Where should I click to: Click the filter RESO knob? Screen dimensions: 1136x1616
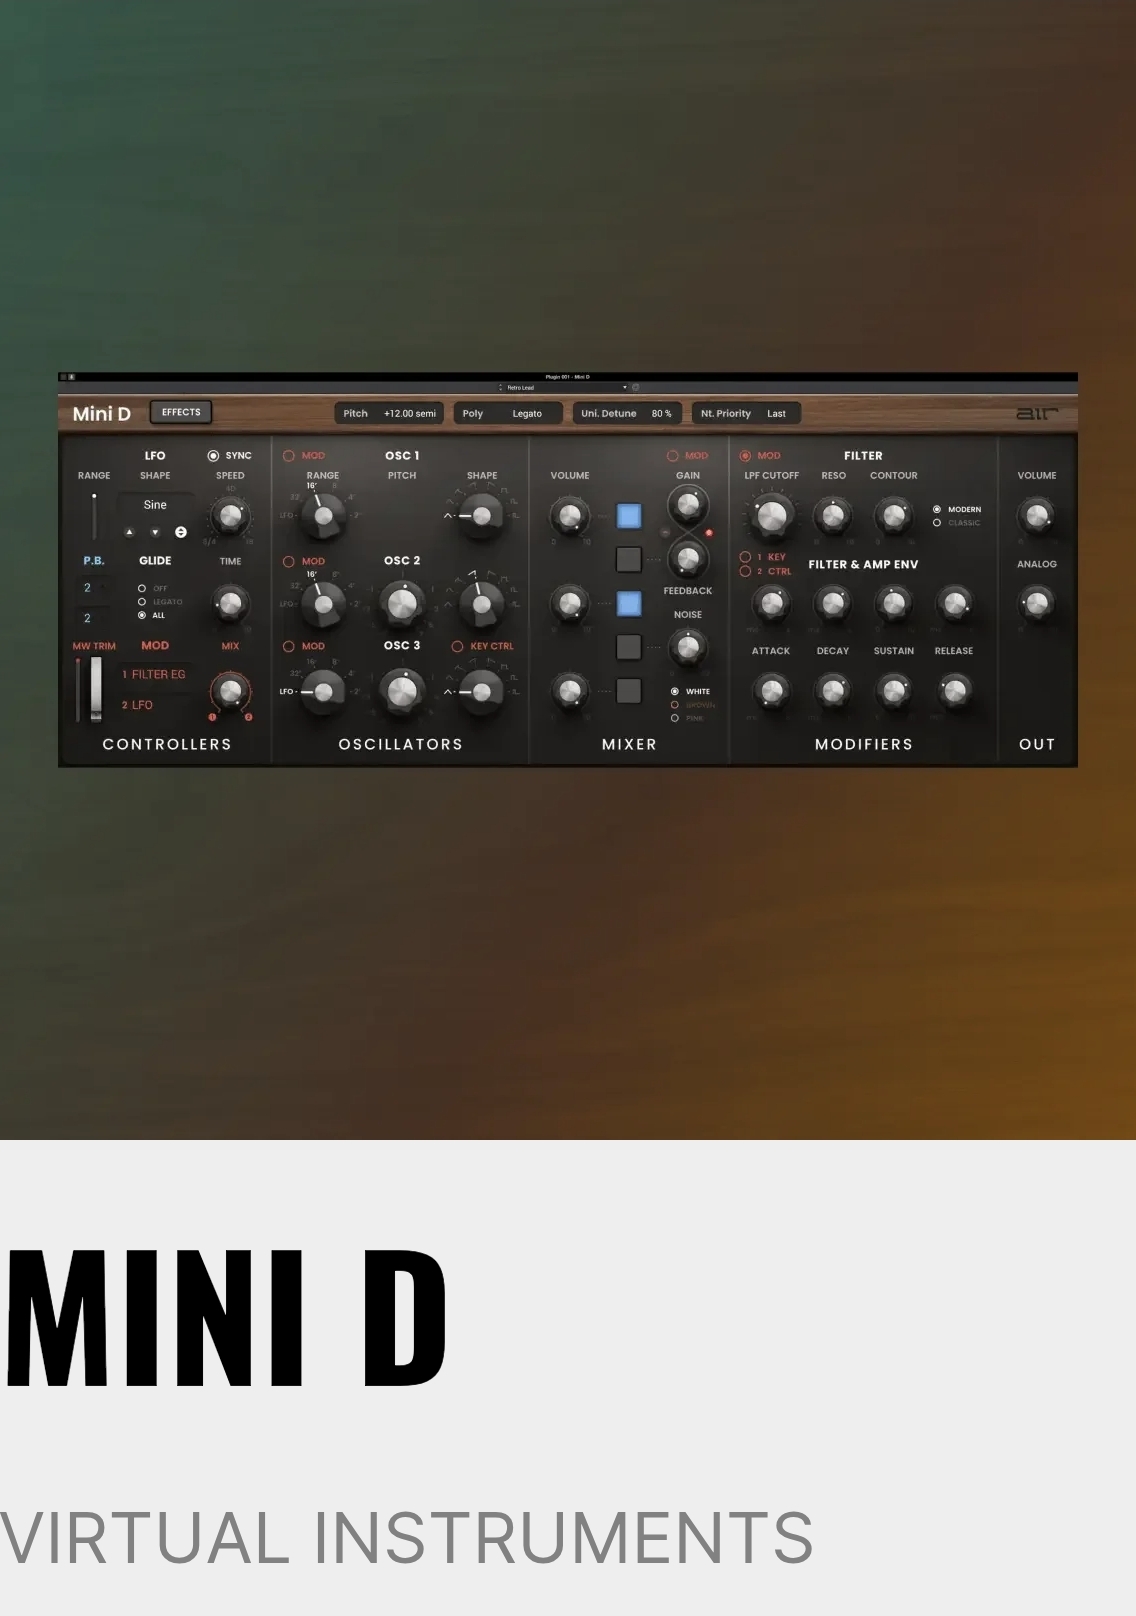(x=832, y=516)
